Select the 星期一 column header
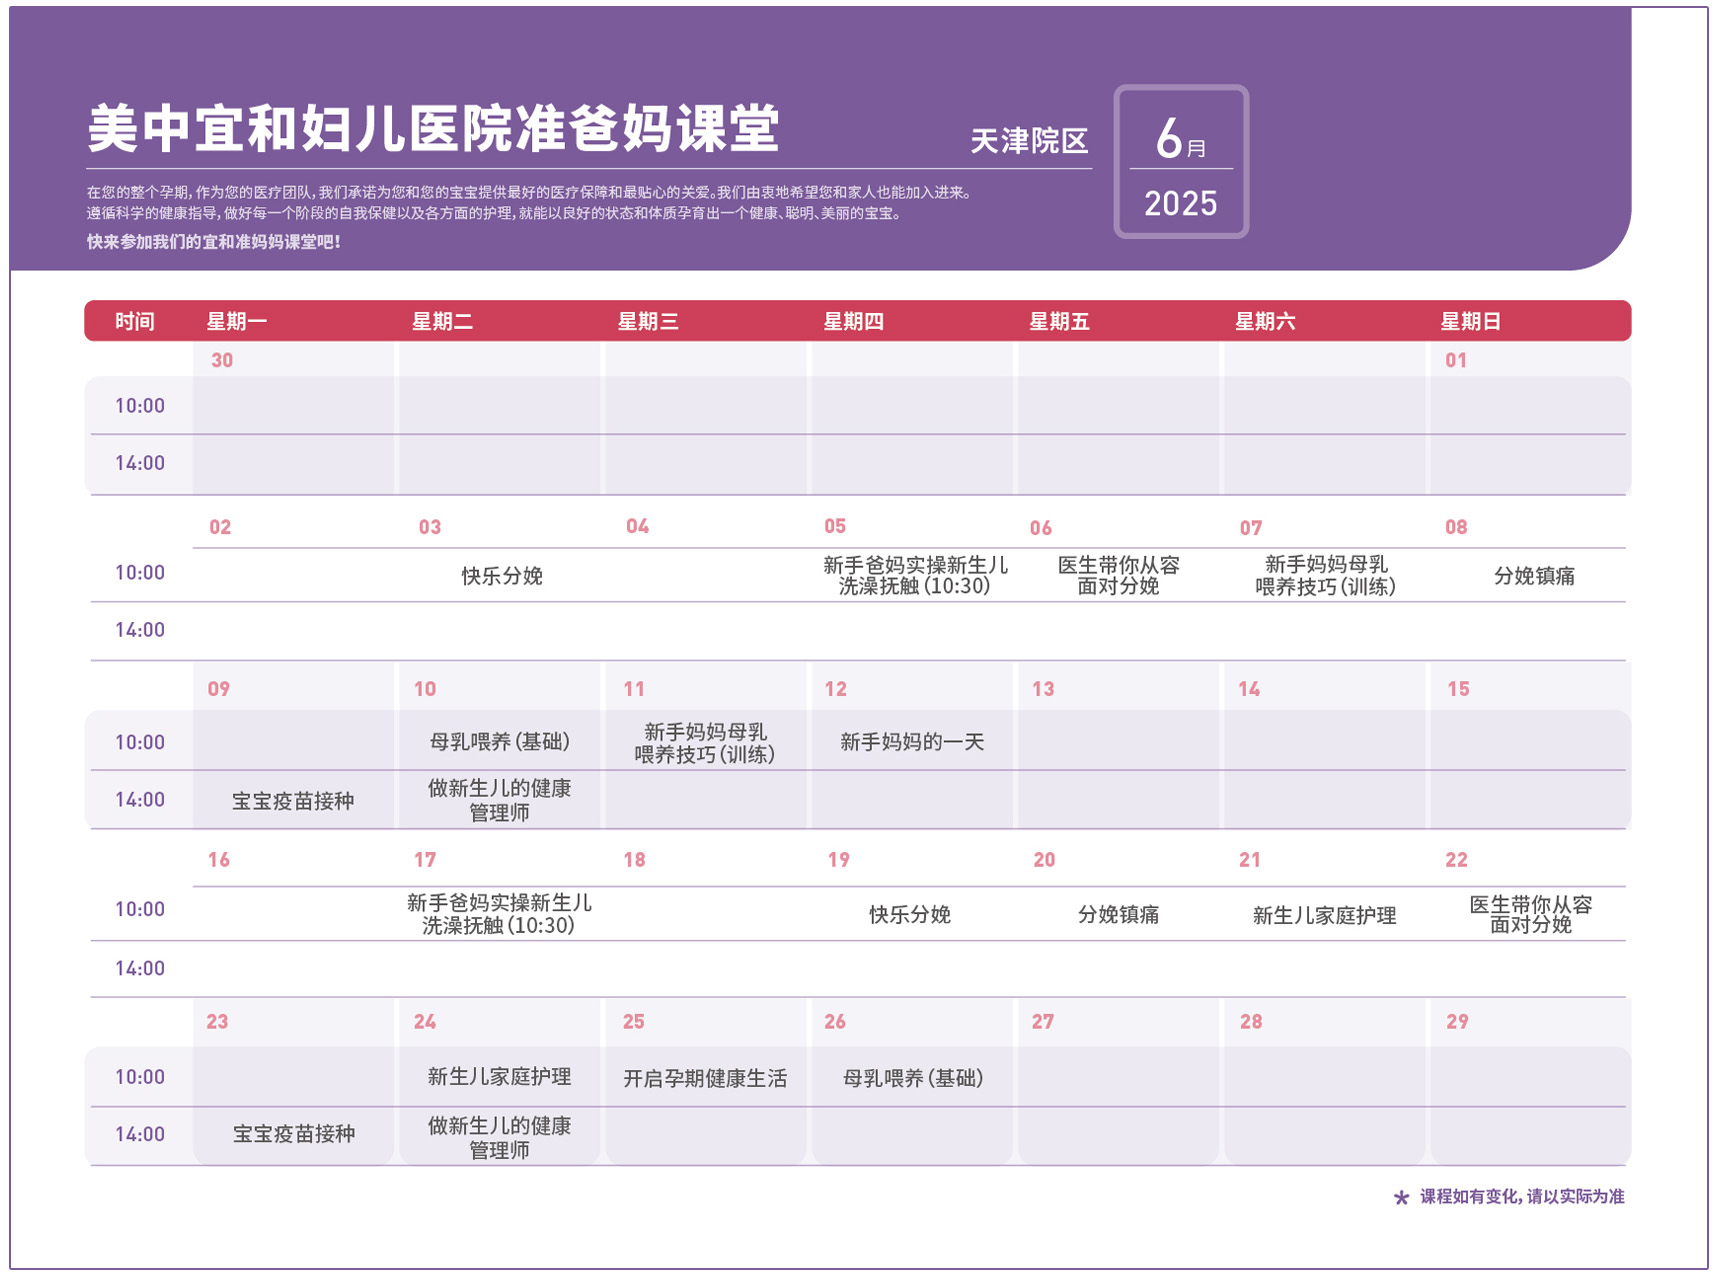The image size is (1718, 1276). [x=236, y=321]
